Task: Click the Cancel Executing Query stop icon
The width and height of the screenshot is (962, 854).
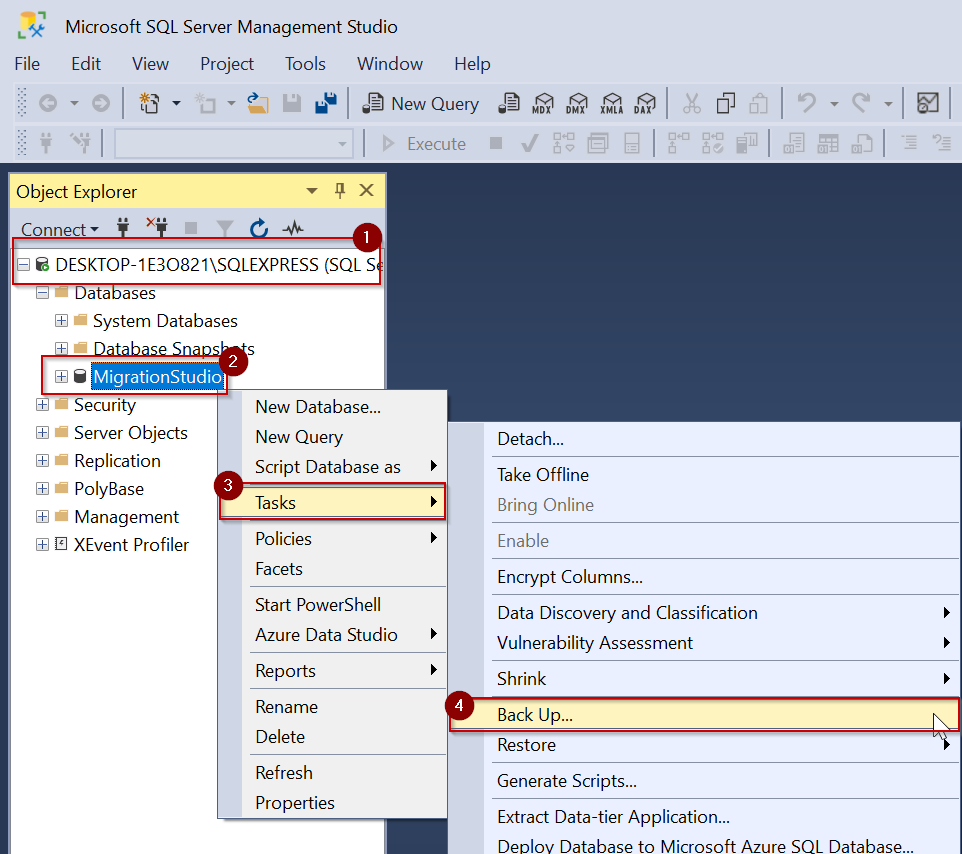Action: click(x=496, y=143)
